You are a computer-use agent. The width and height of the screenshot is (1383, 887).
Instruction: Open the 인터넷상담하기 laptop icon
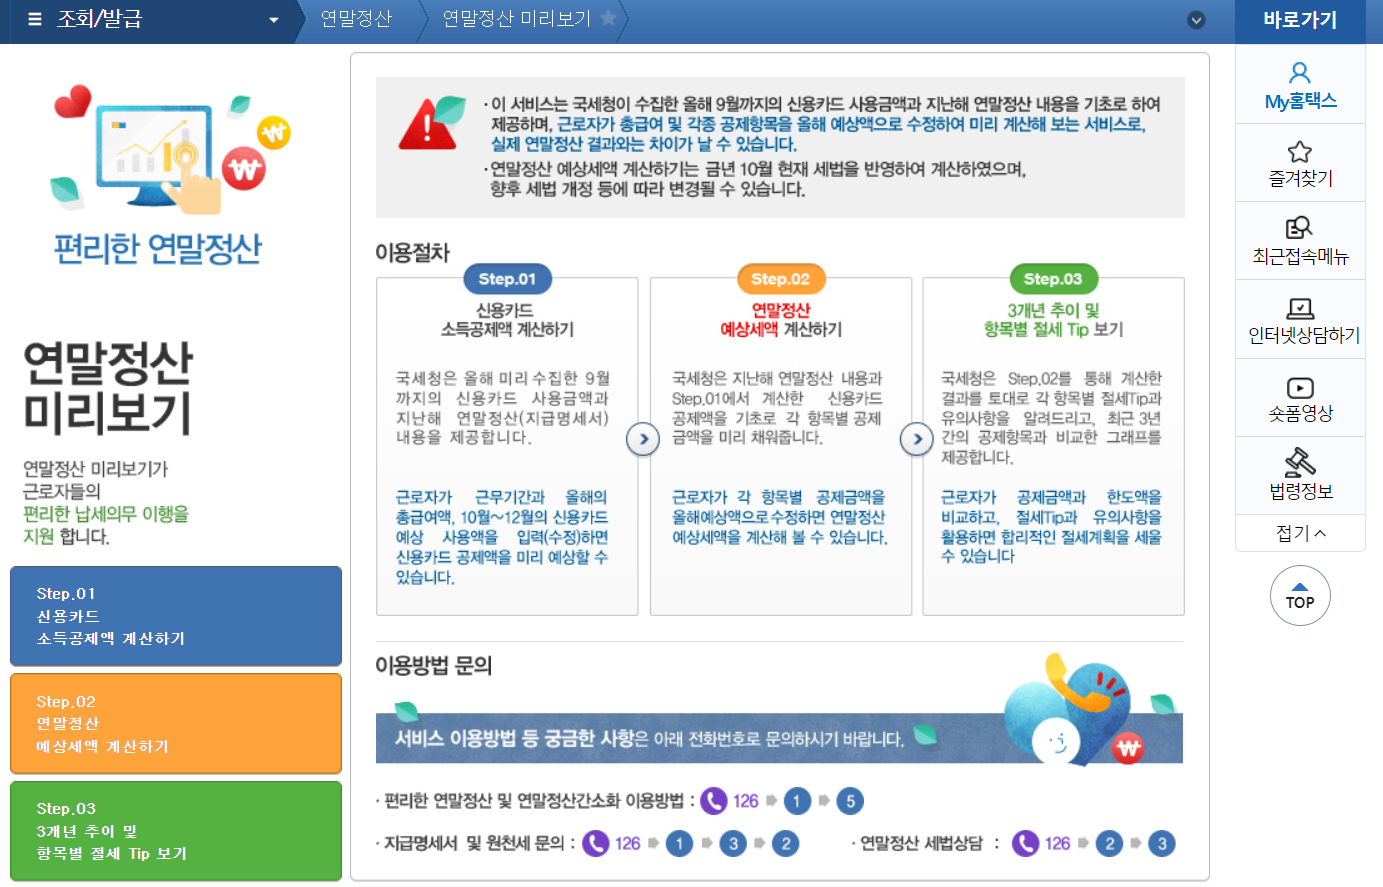click(1300, 308)
